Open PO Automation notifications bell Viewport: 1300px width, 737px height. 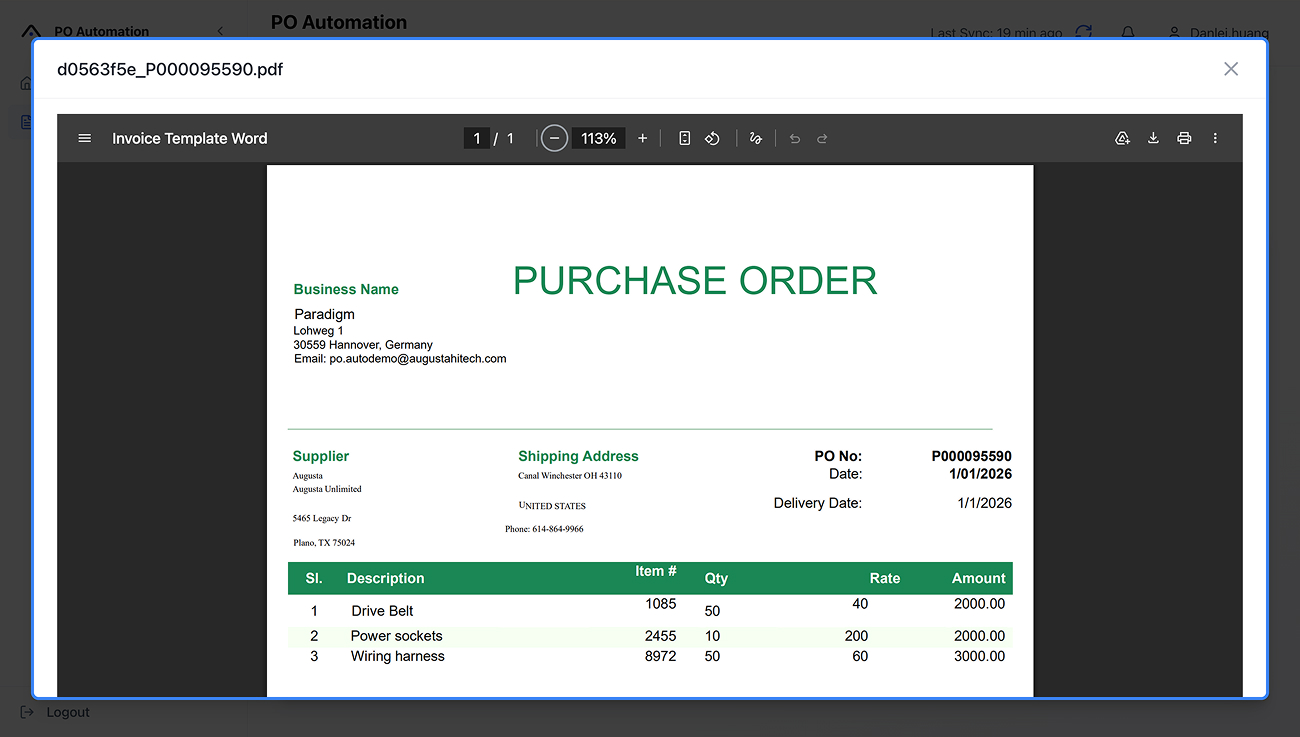click(1127, 32)
